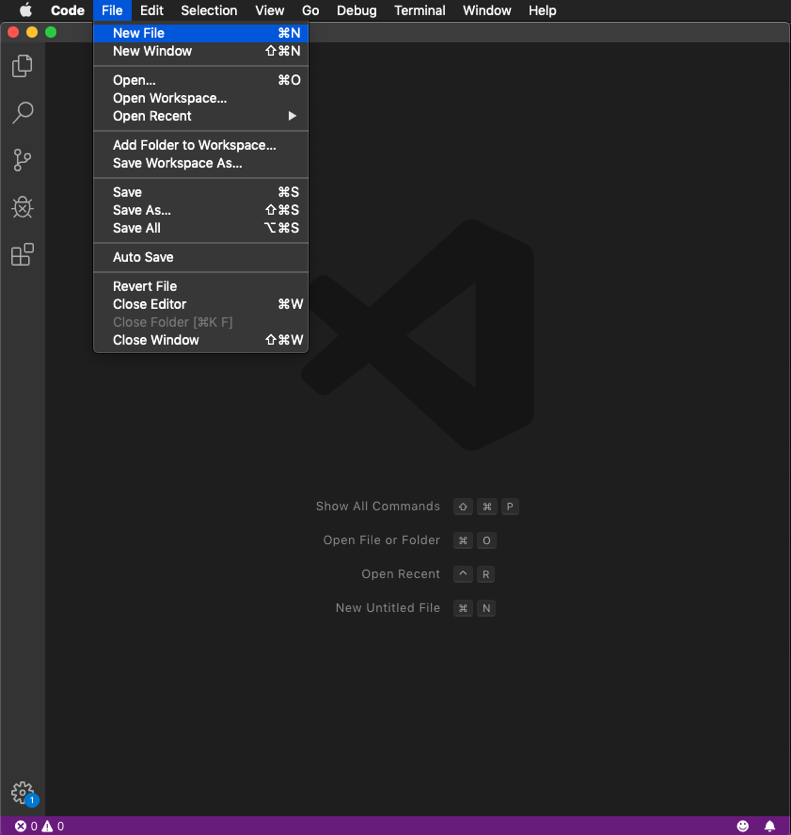Select New File from the File menu
Image resolution: width=791 pixels, height=835 pixels.
201,33
